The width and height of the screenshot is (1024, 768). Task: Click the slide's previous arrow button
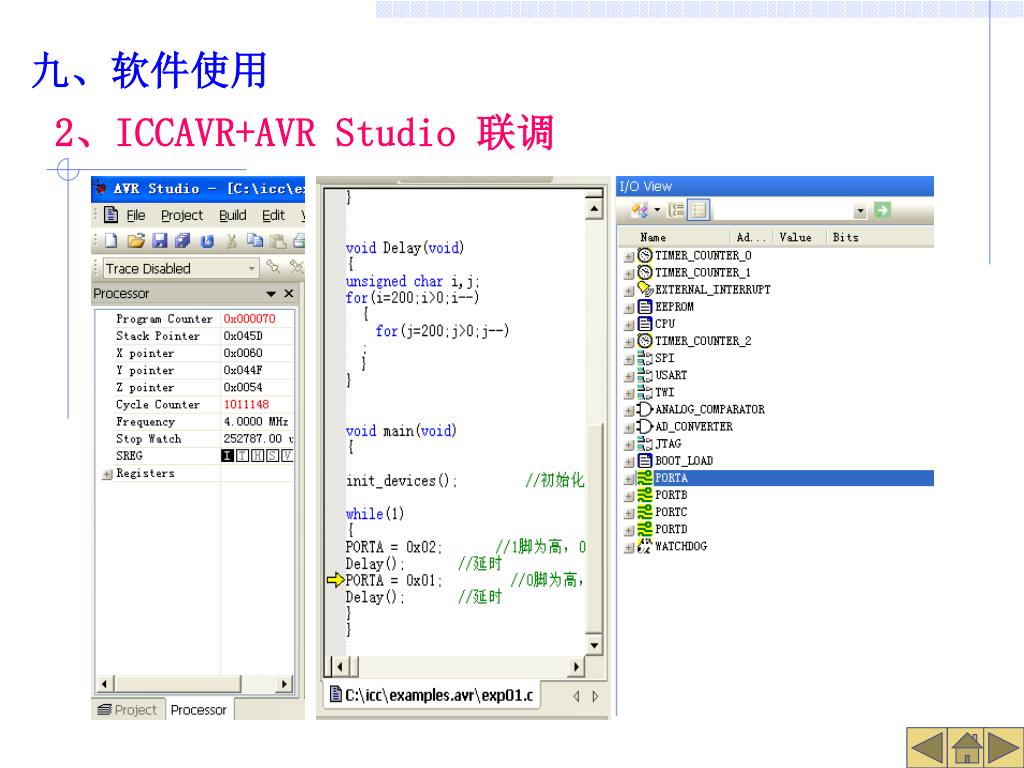[927, 747]
